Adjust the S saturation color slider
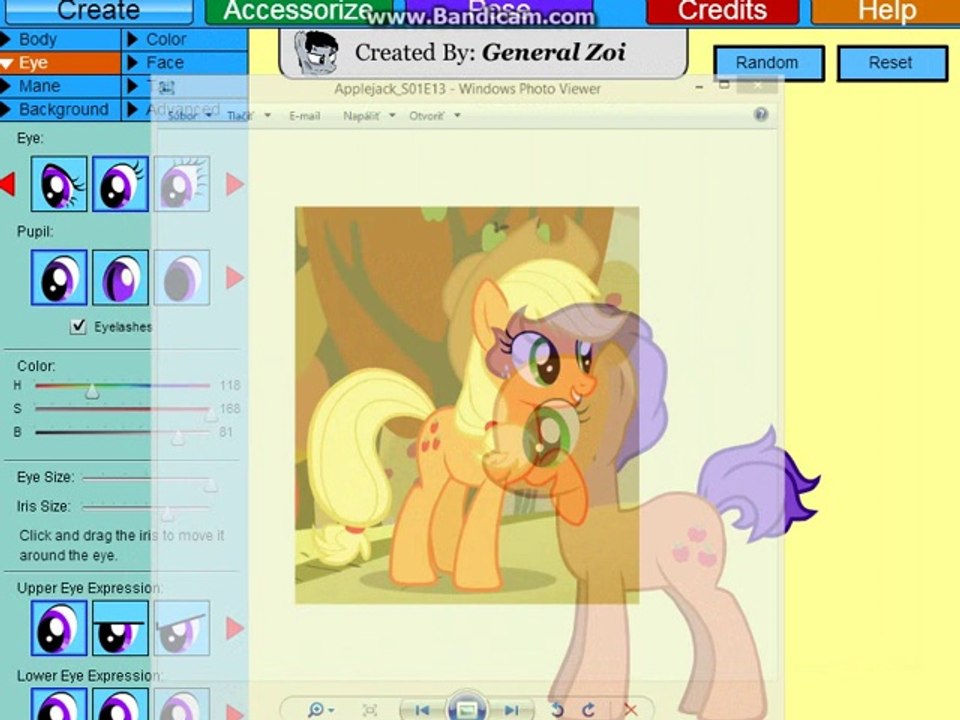Screen dimensions: 960x720 pos(211,414)
